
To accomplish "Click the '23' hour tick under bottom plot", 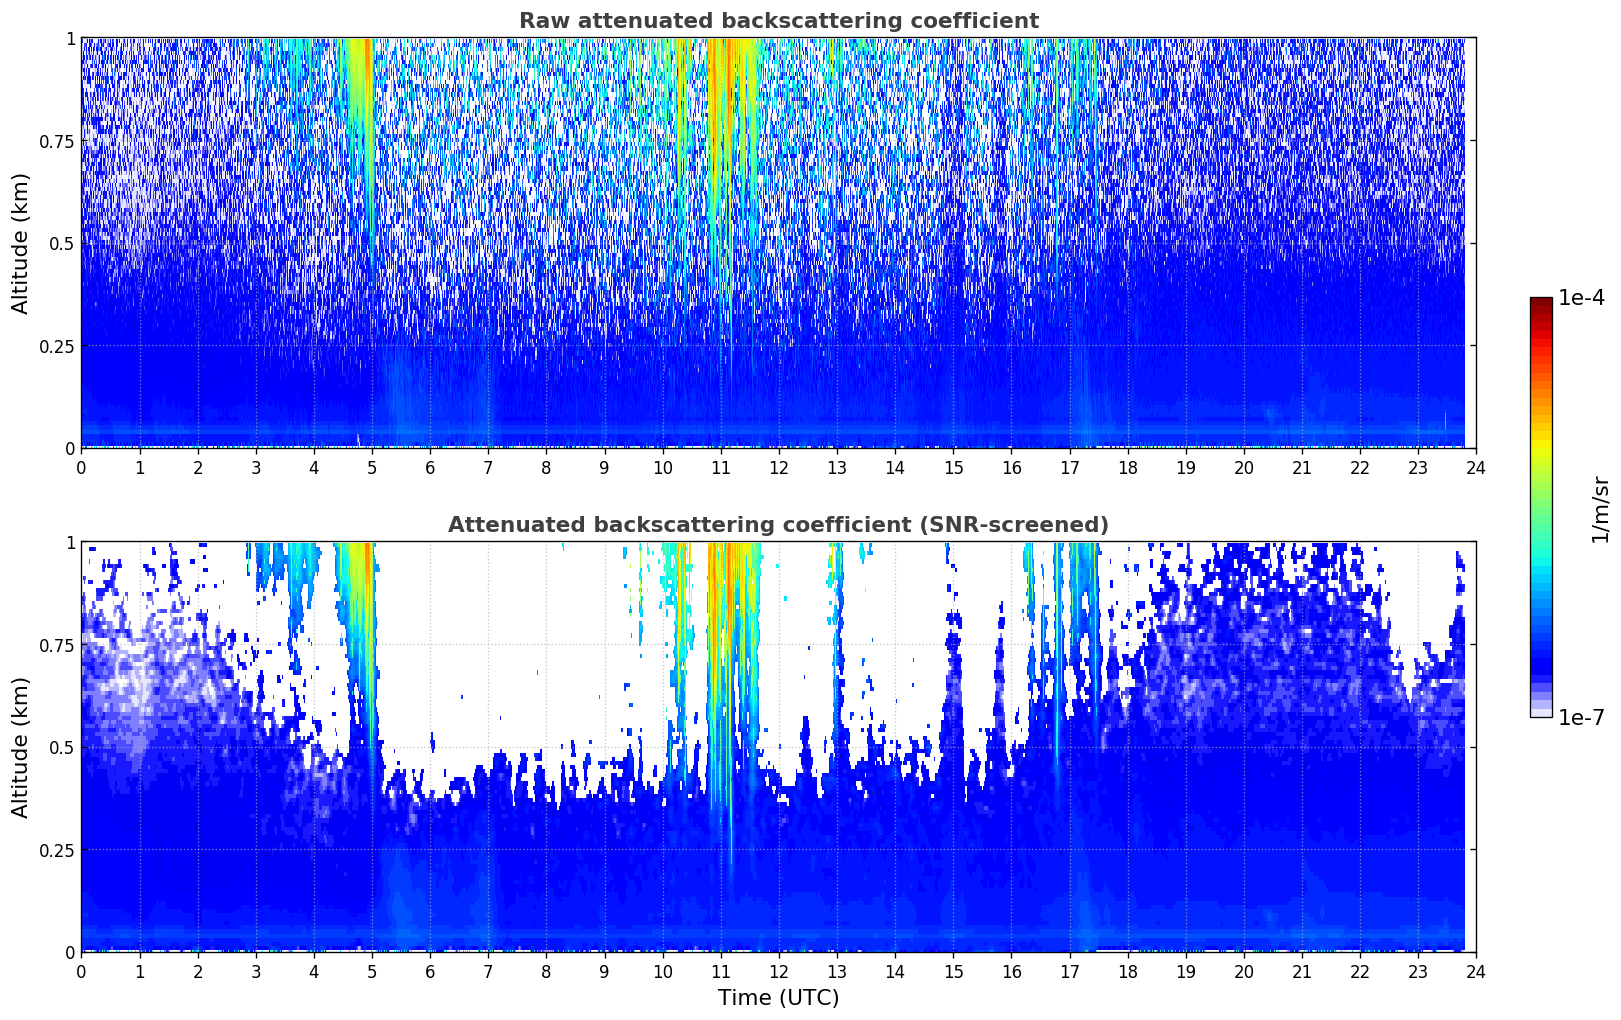I will coord(1418,971).
